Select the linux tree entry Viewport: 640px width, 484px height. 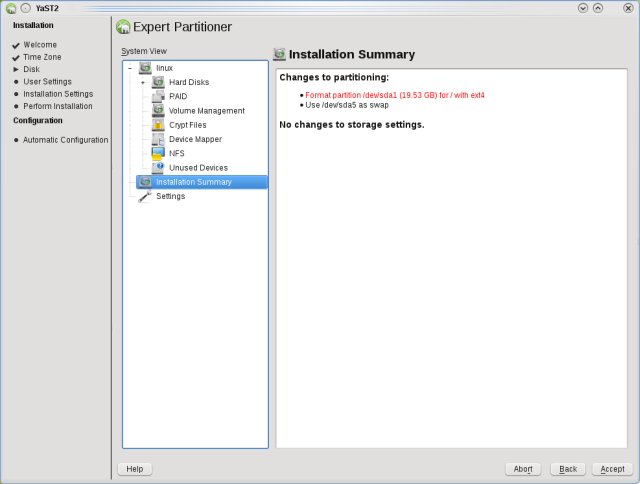[164, 68]
